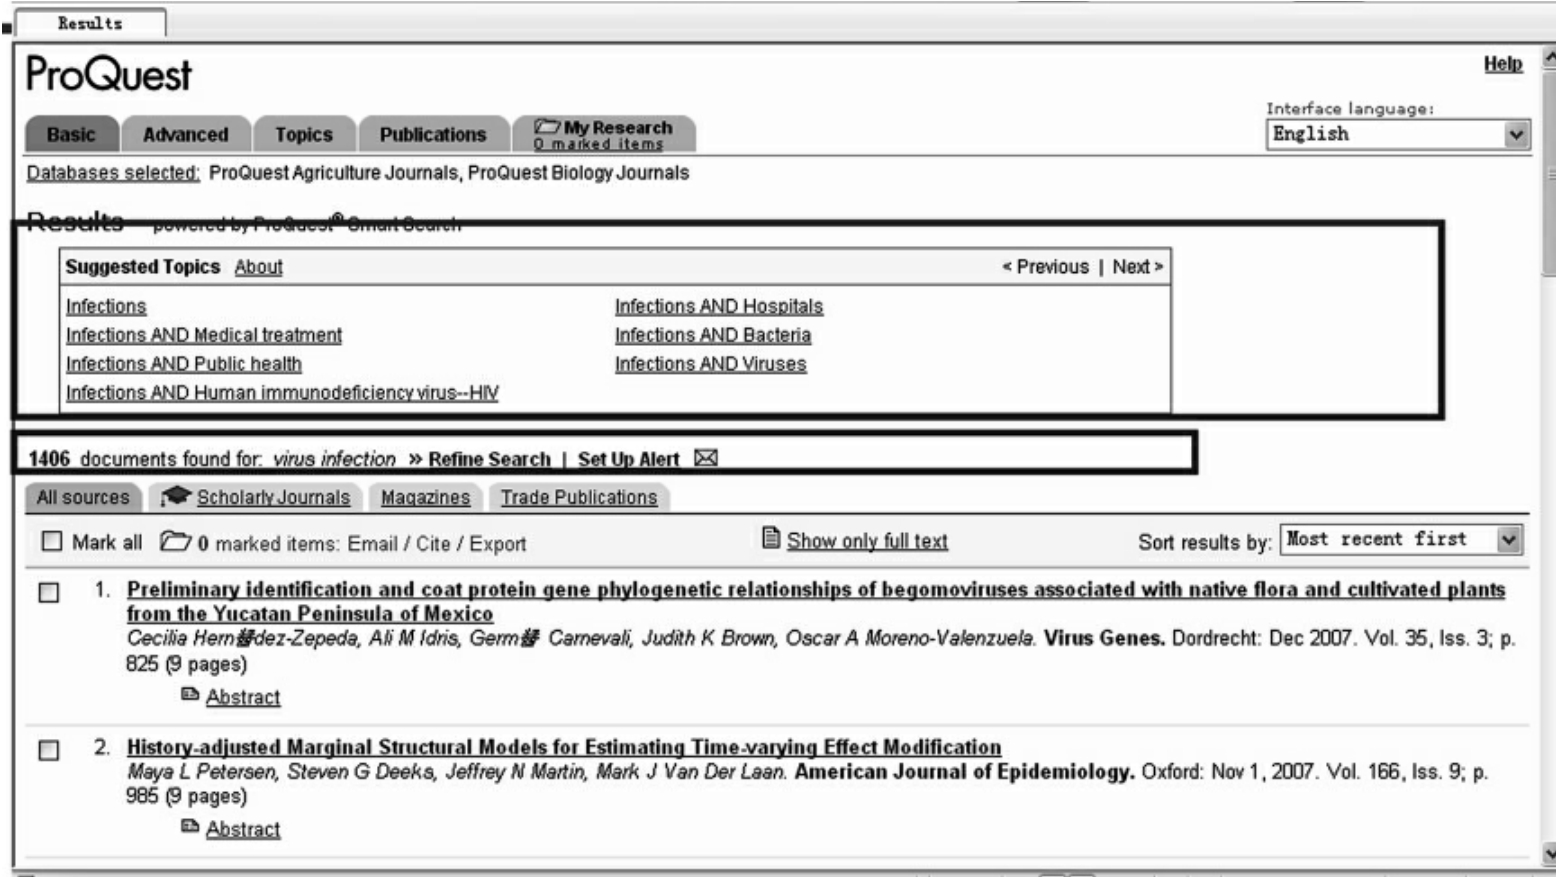Click the '1406' documents found count
This screenshot has height=877, width=1556.
coord(49,459)
